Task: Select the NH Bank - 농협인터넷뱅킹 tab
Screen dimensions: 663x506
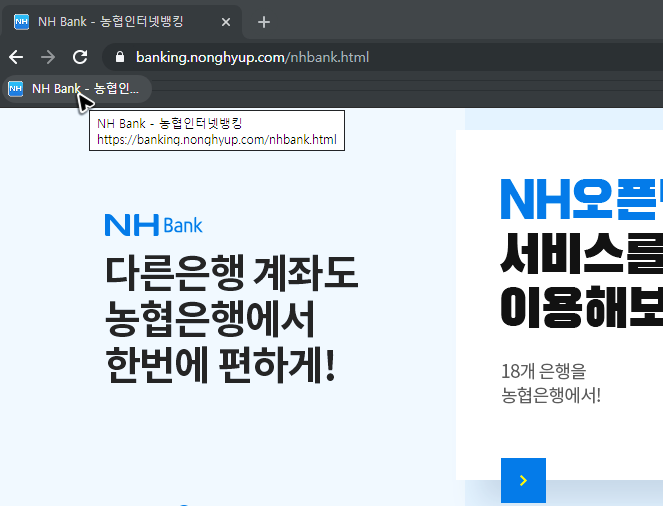Action: pyautogui.click(x=122, y=22)
